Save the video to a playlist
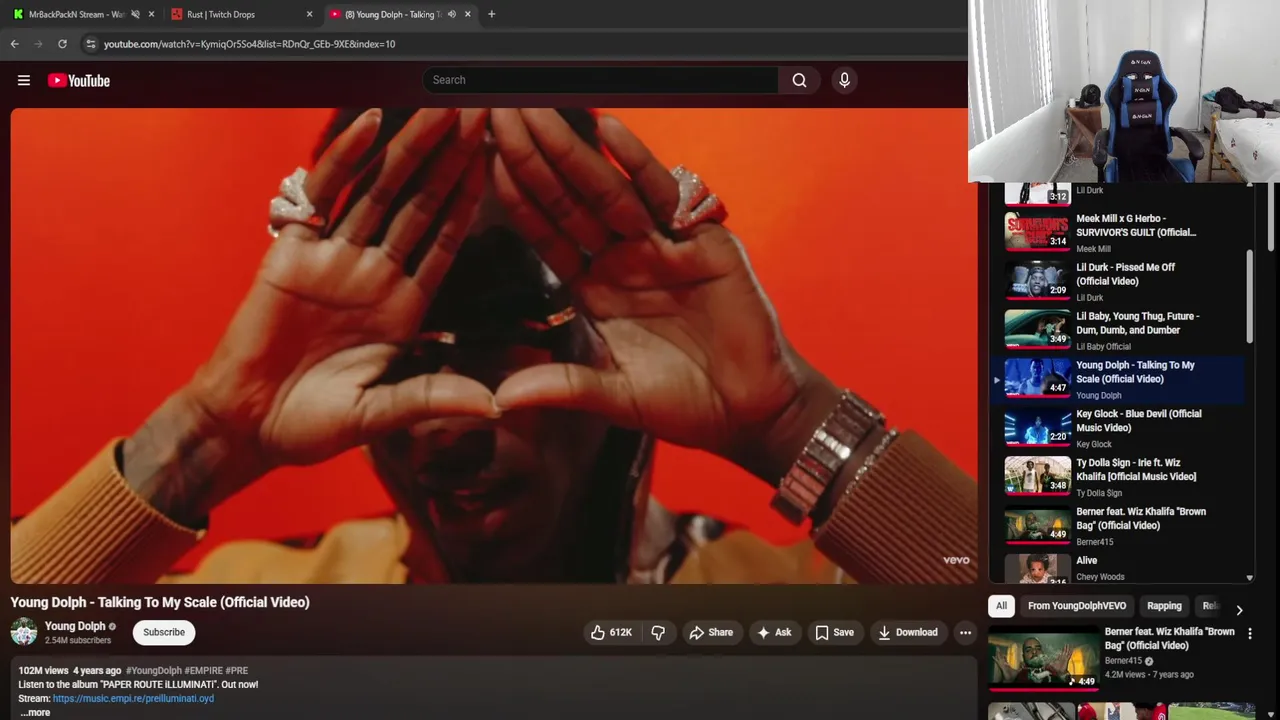The width and height of the screenshot is (1280, 720). [x=834, y=632]
